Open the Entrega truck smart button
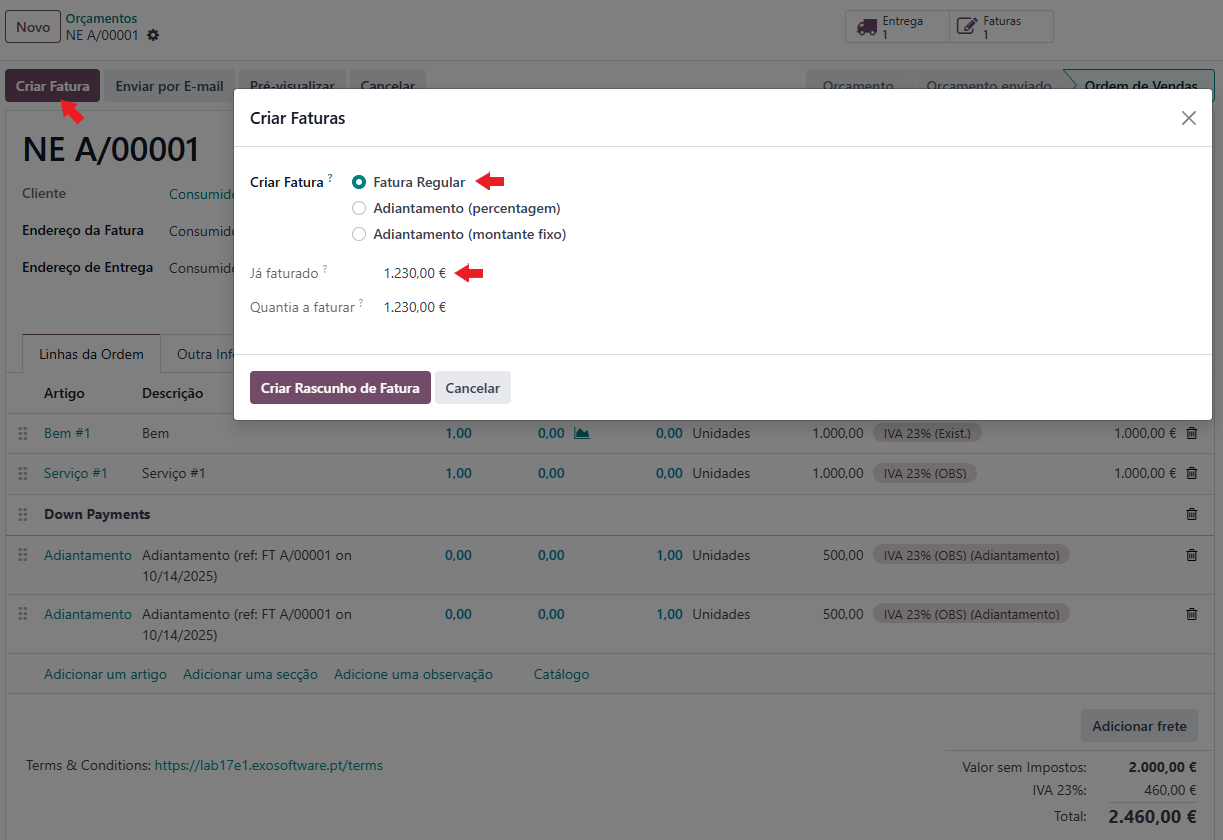The height and width of the screenshot is (840, 1223). 897,27
